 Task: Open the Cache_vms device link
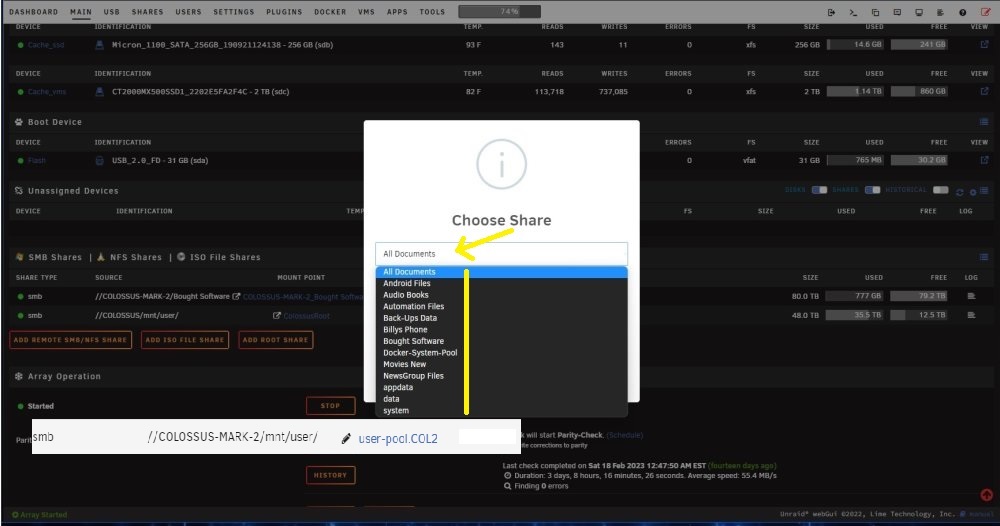pyautogui.click(x=47, y=91)
